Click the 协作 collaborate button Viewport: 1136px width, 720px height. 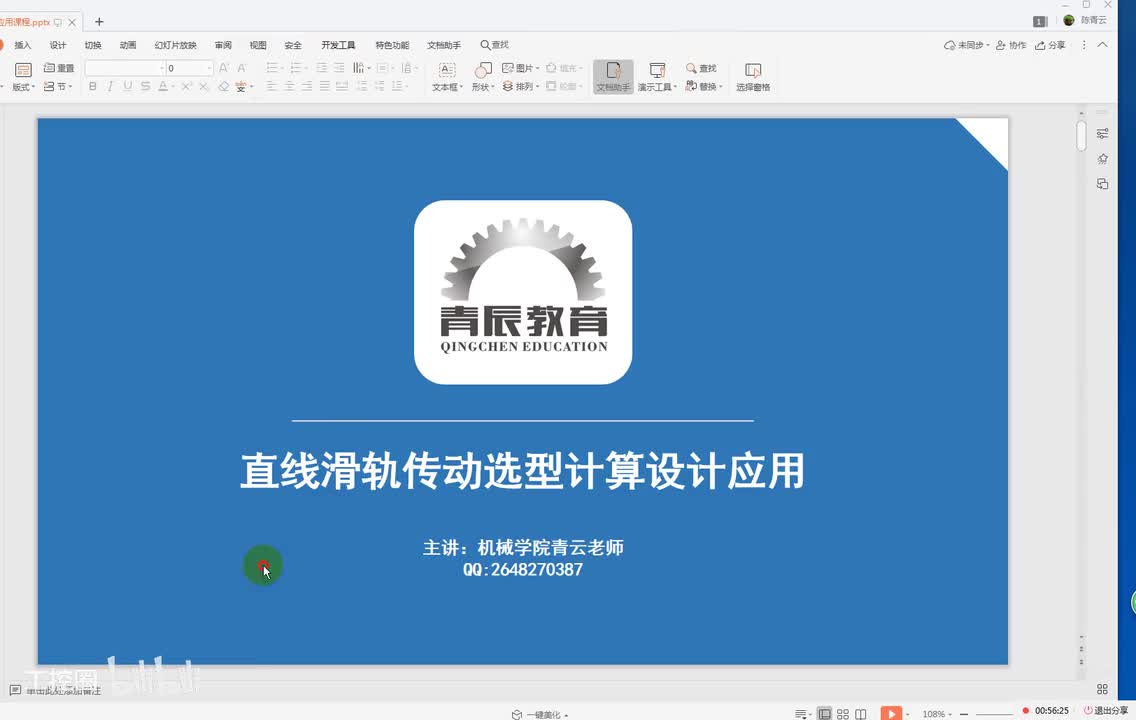point(1011,45)
